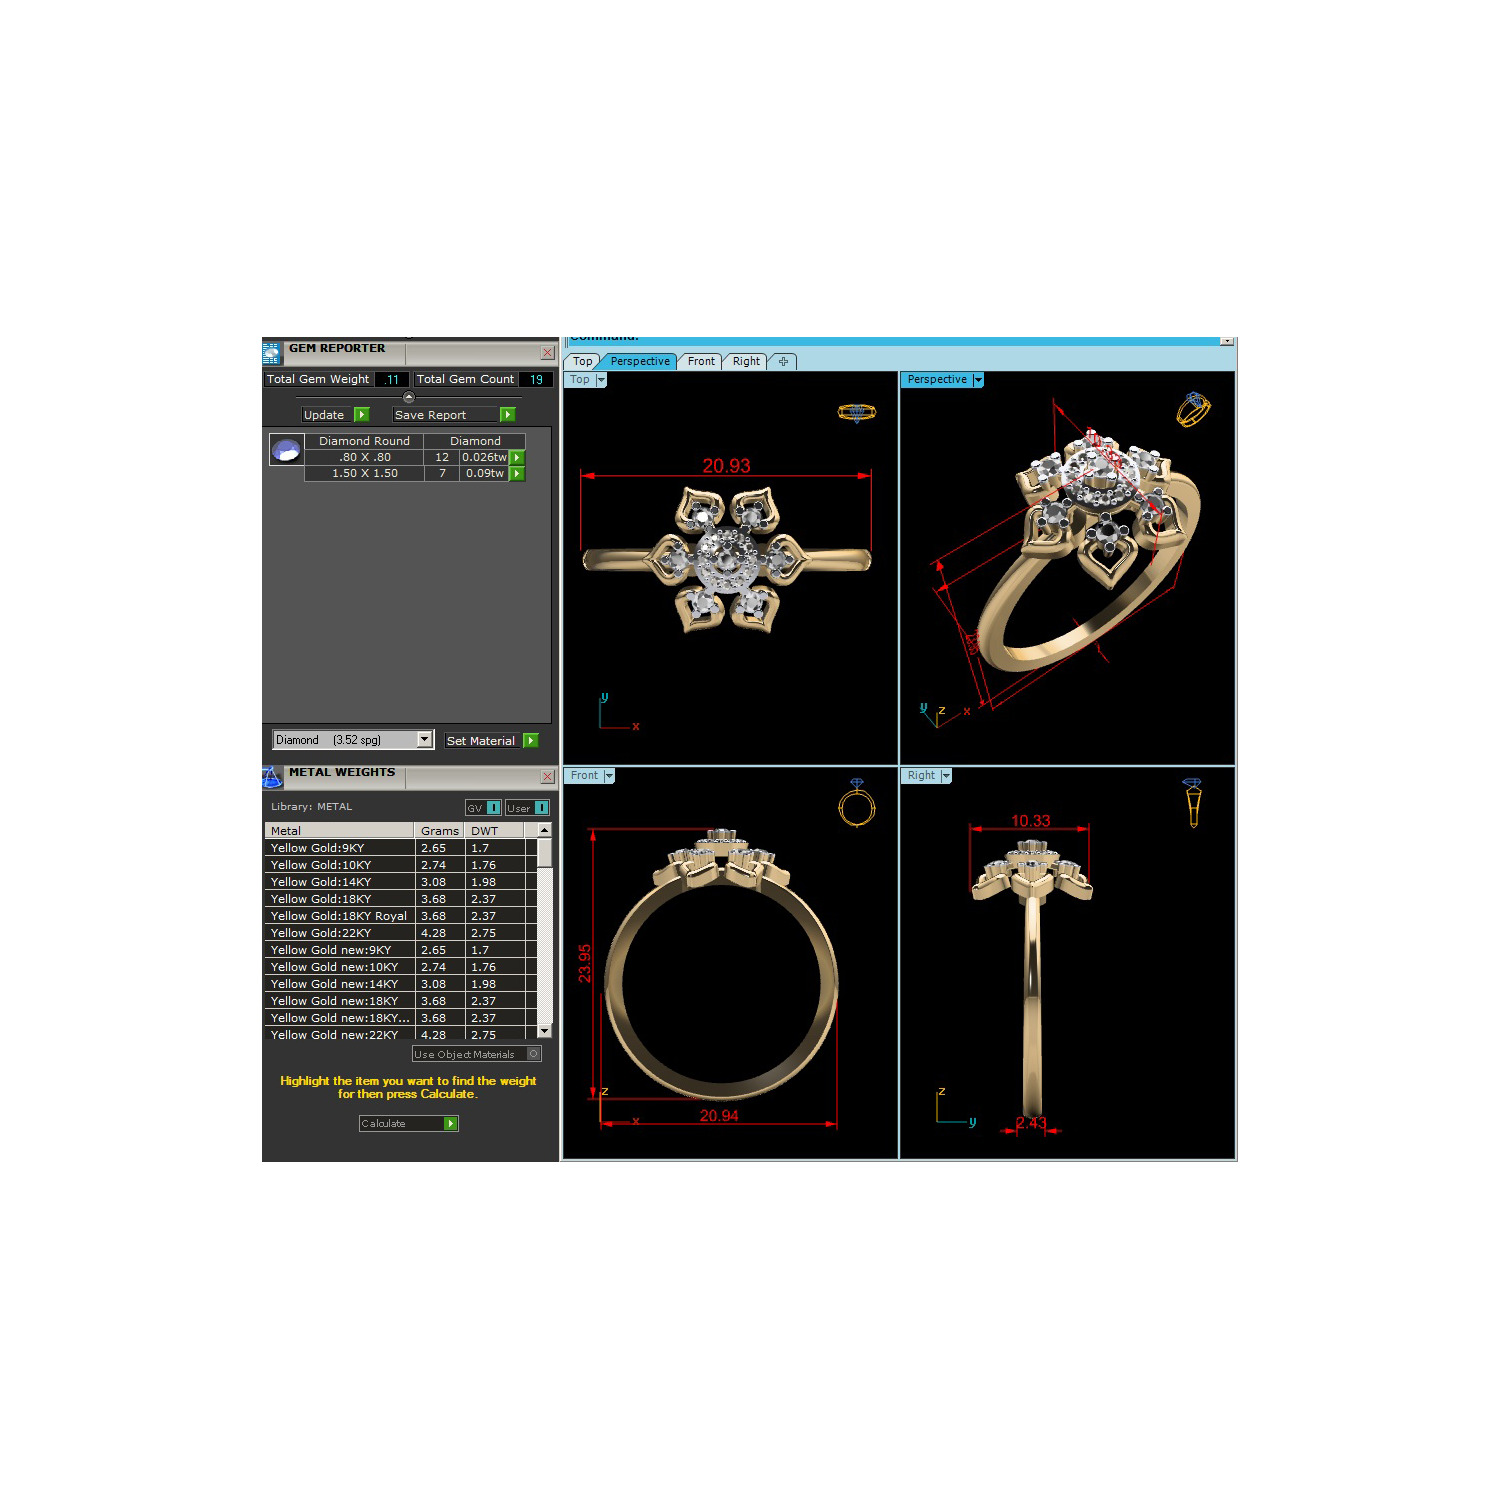Open the Diamond (3.52 spg) material dropdown
This screenshot has height=1500, width=1500.
tap(424, 739)
